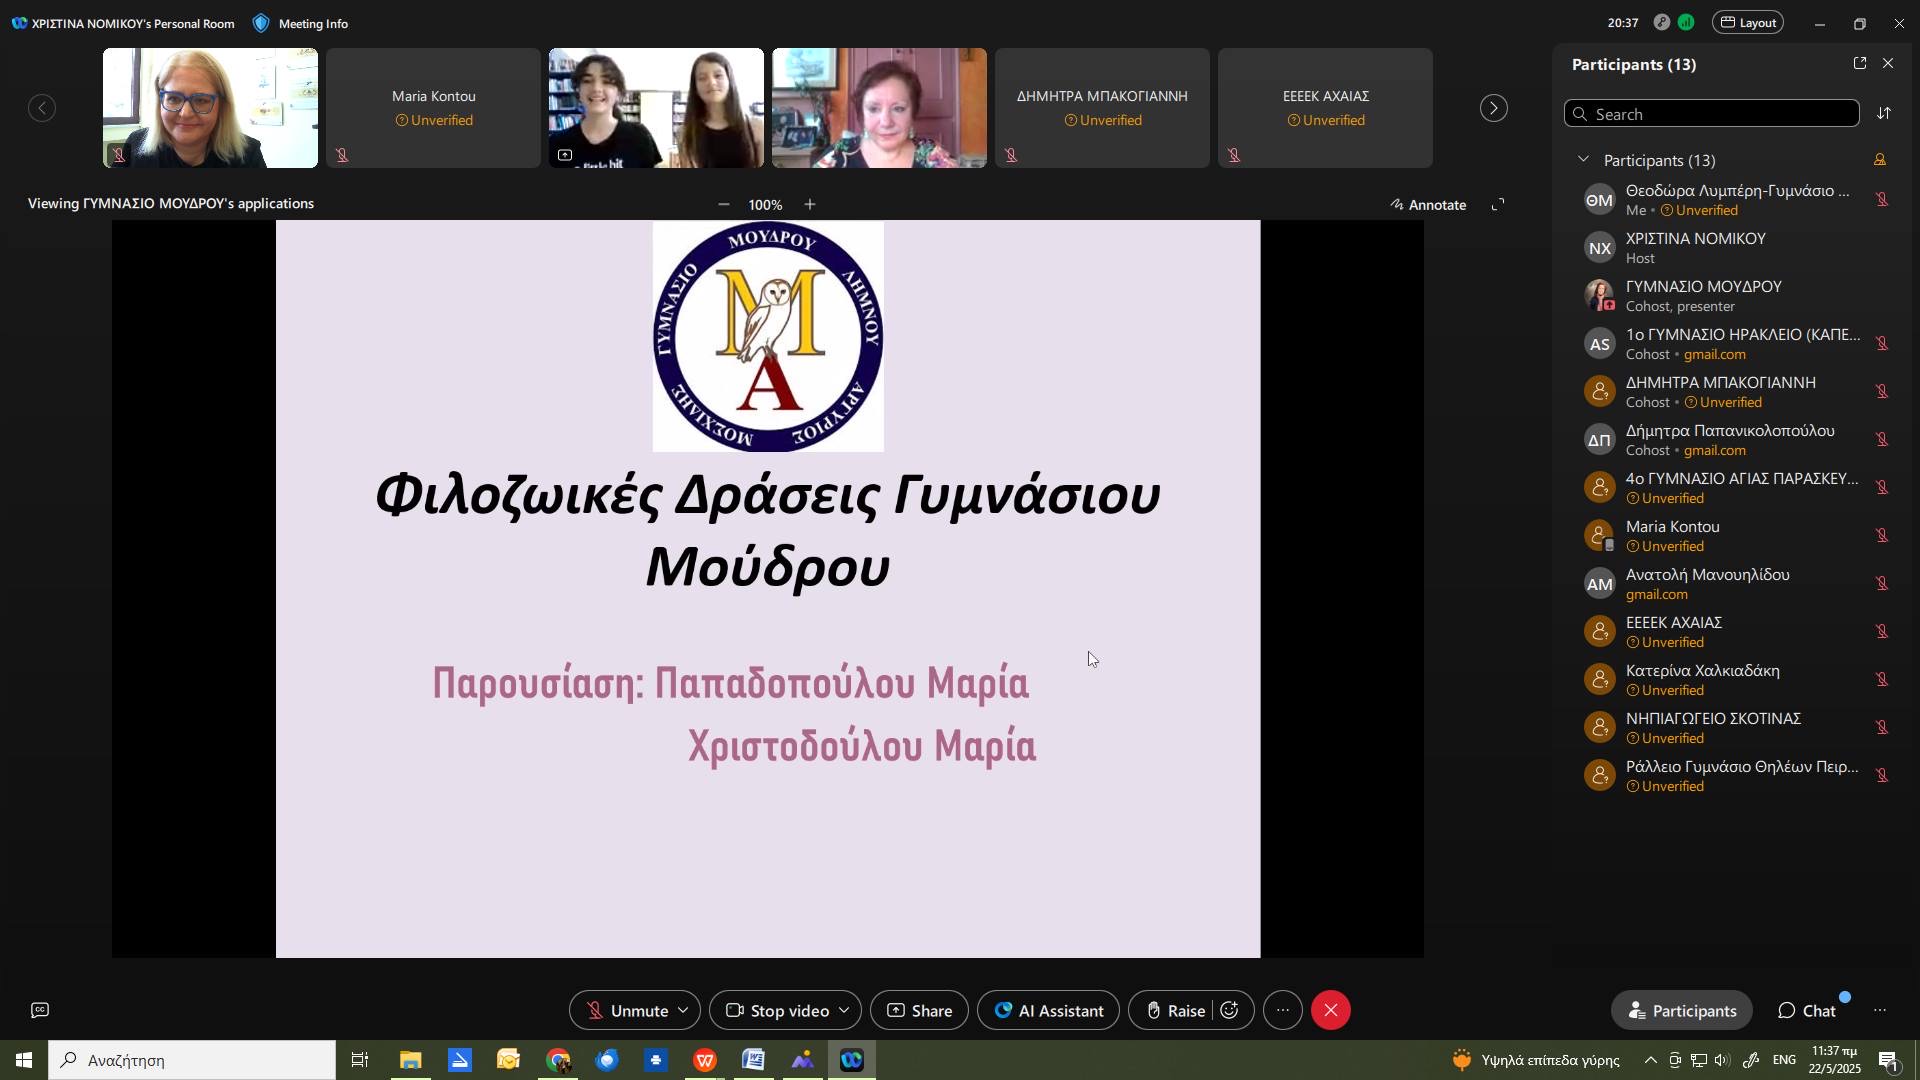
Task: Show next video thumbnails with right arrow
Action: (x=1493, y=108)
